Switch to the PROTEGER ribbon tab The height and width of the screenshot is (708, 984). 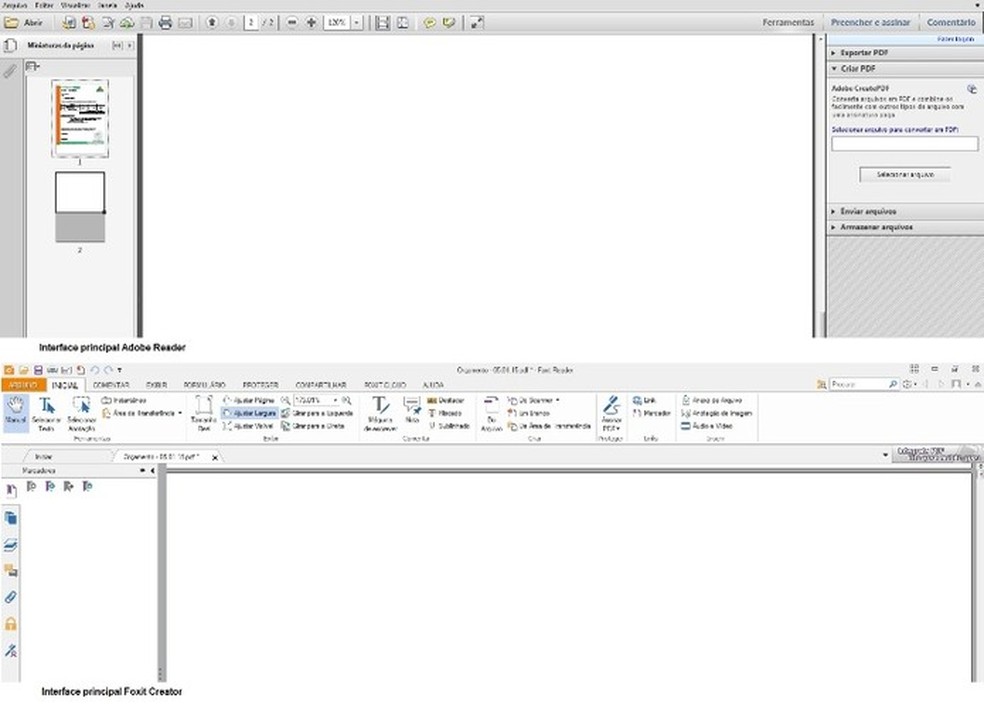tap(260, 385)
